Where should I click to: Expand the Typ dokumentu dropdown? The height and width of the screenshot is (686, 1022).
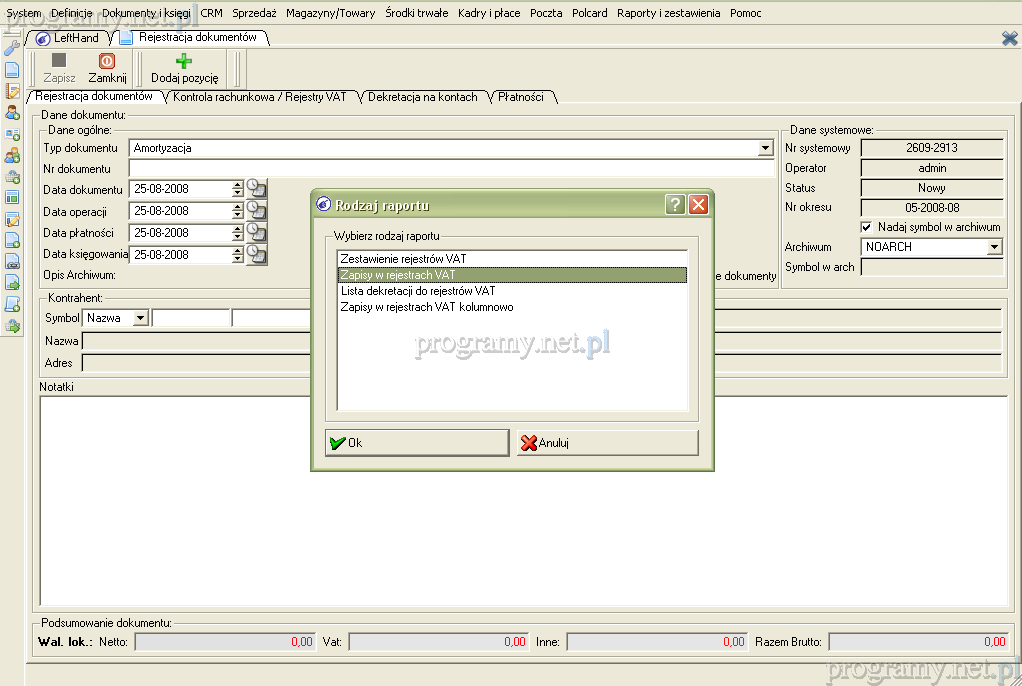tap(765, 148)
